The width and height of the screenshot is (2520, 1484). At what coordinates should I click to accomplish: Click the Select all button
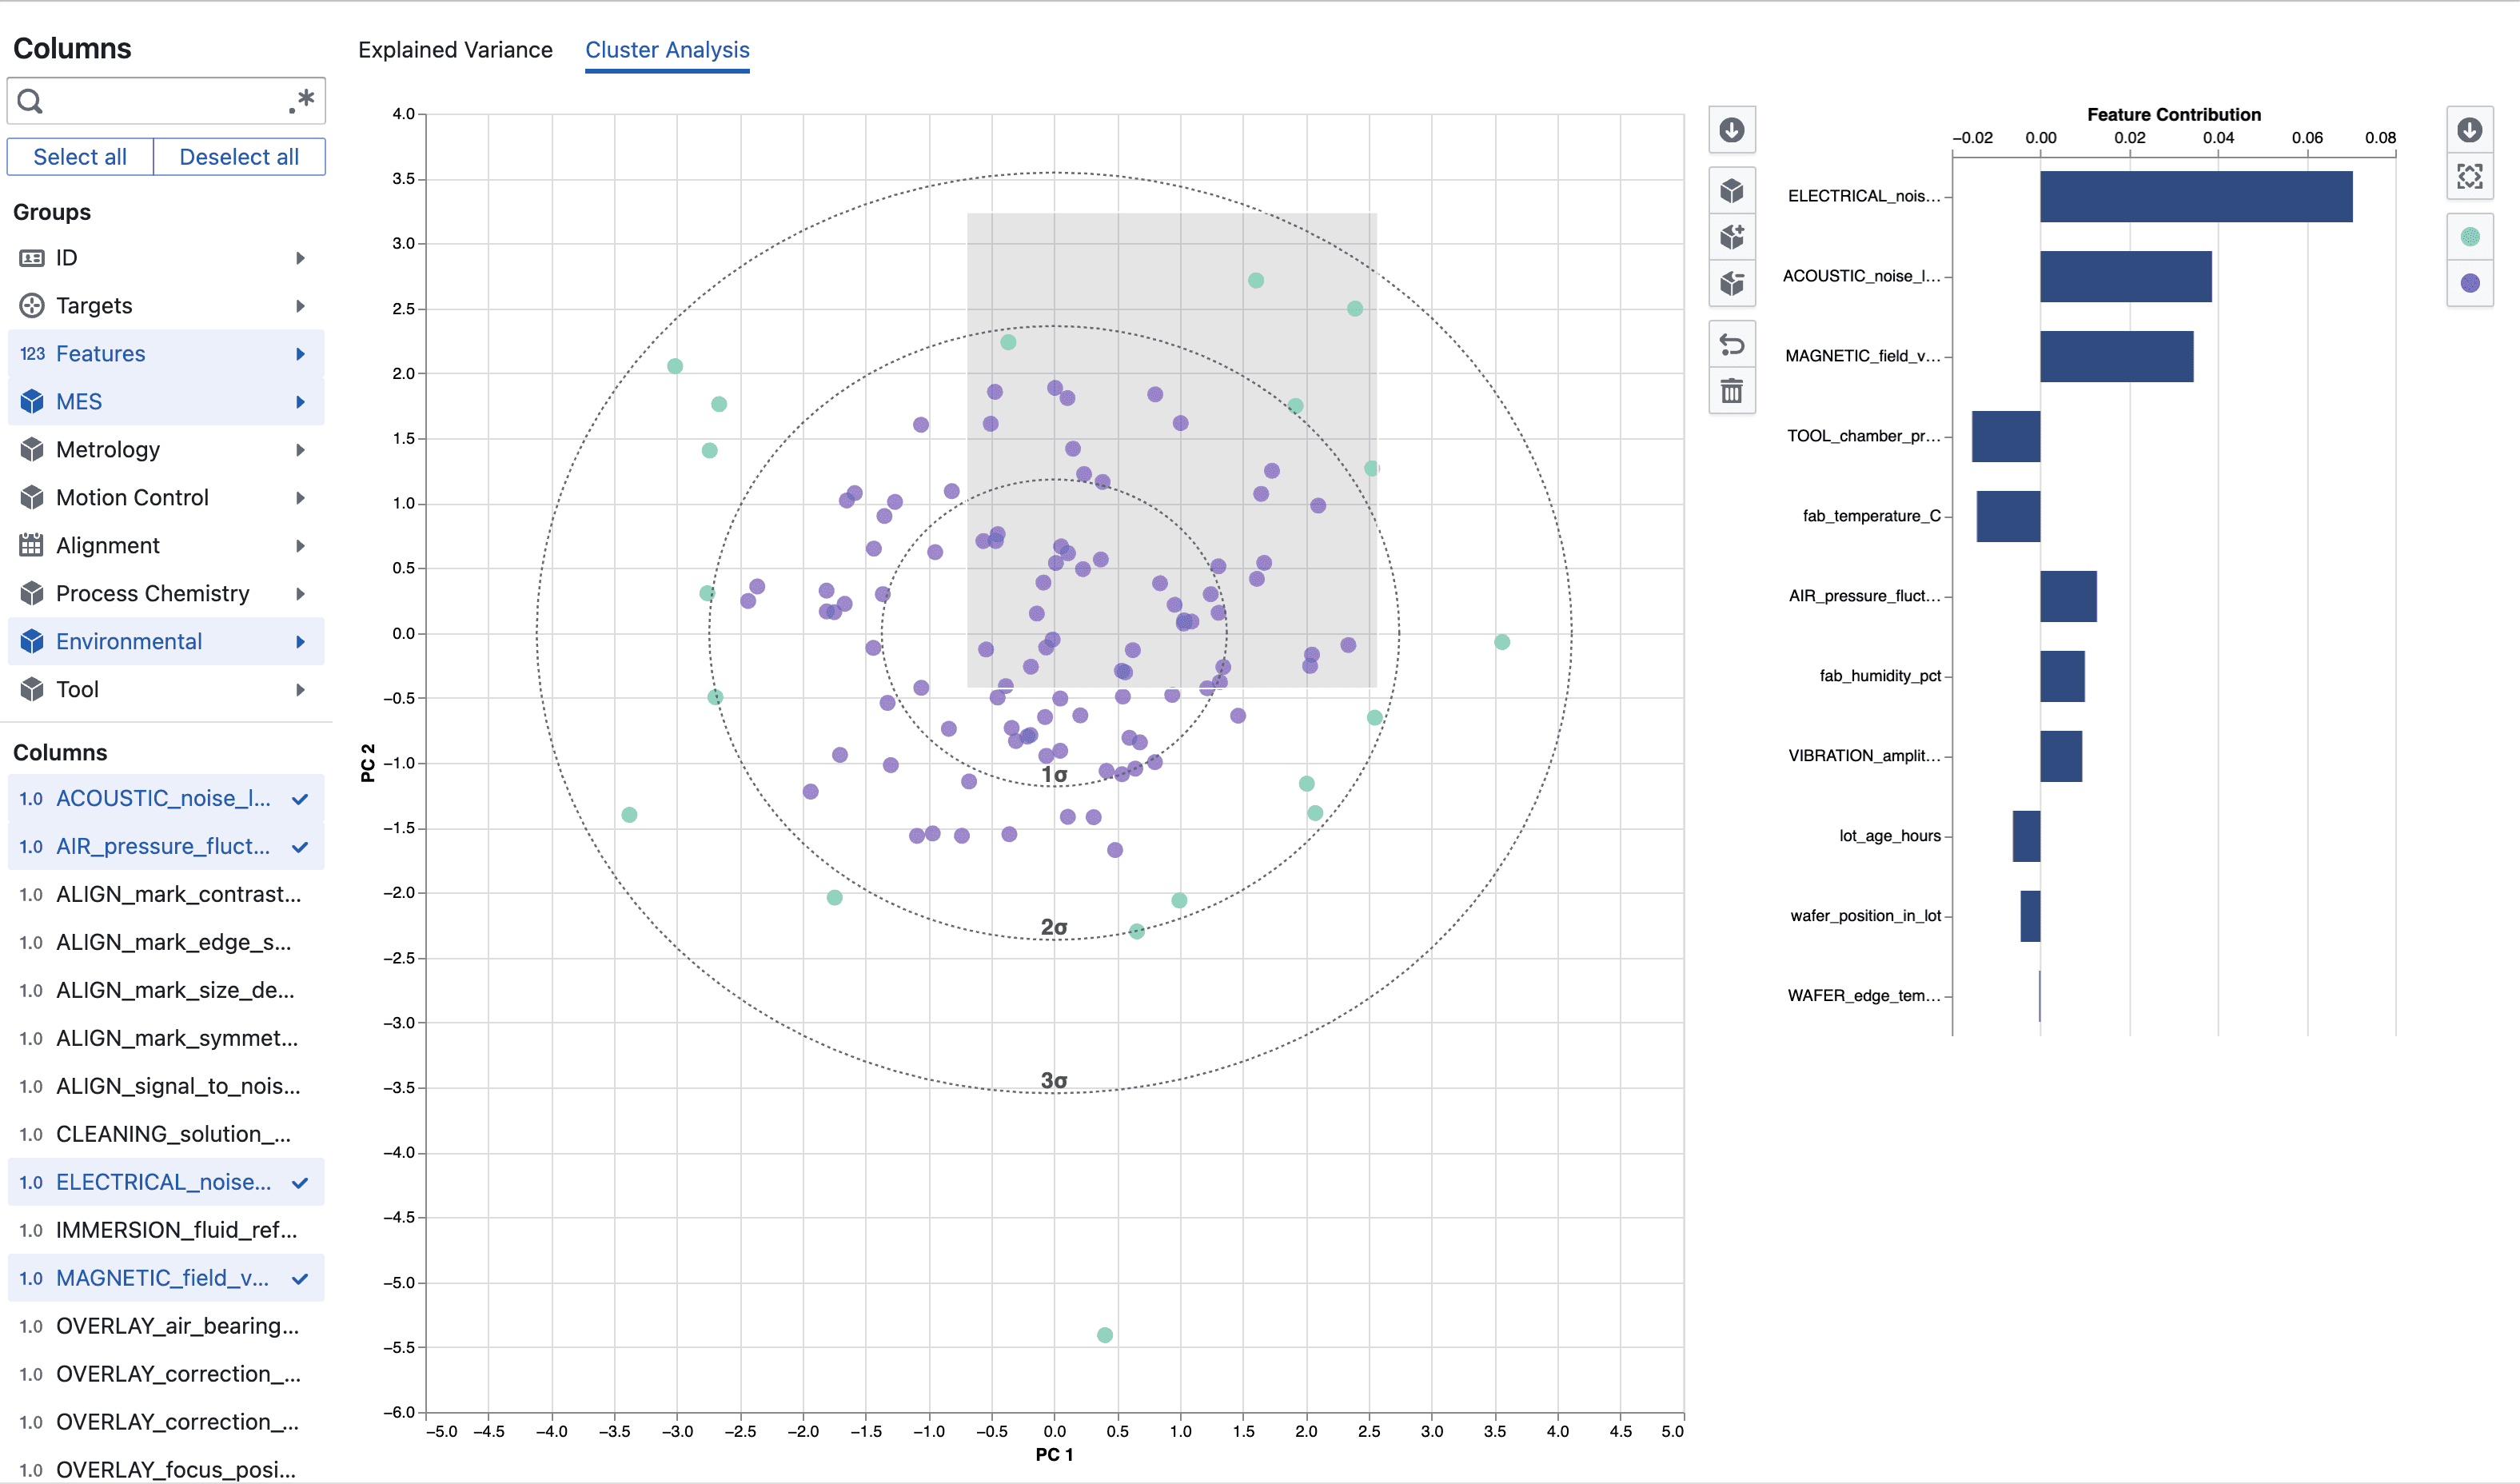80,156
